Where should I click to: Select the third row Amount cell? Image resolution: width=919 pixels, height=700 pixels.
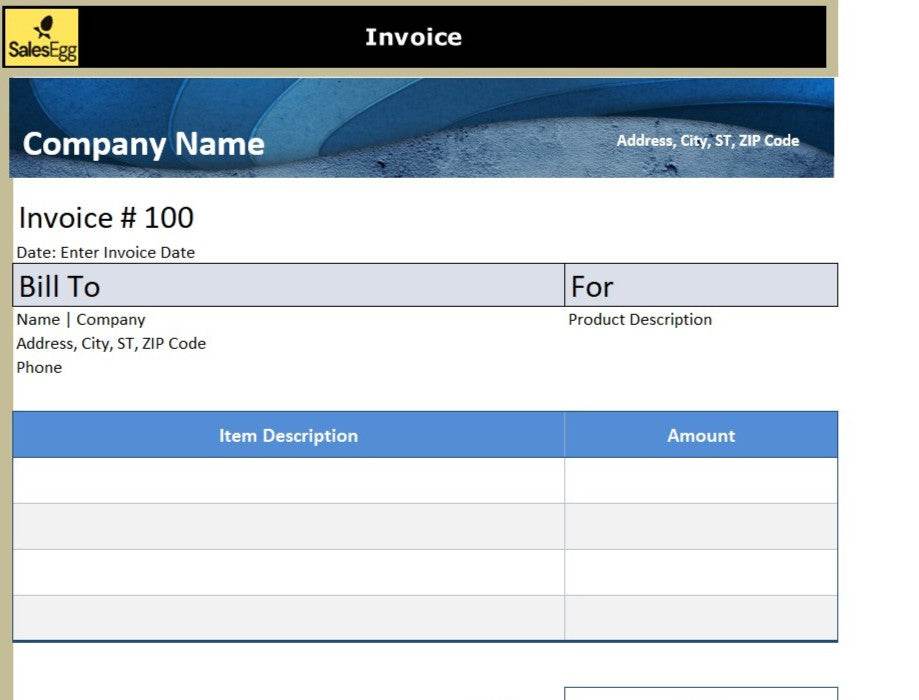point(700,573)
